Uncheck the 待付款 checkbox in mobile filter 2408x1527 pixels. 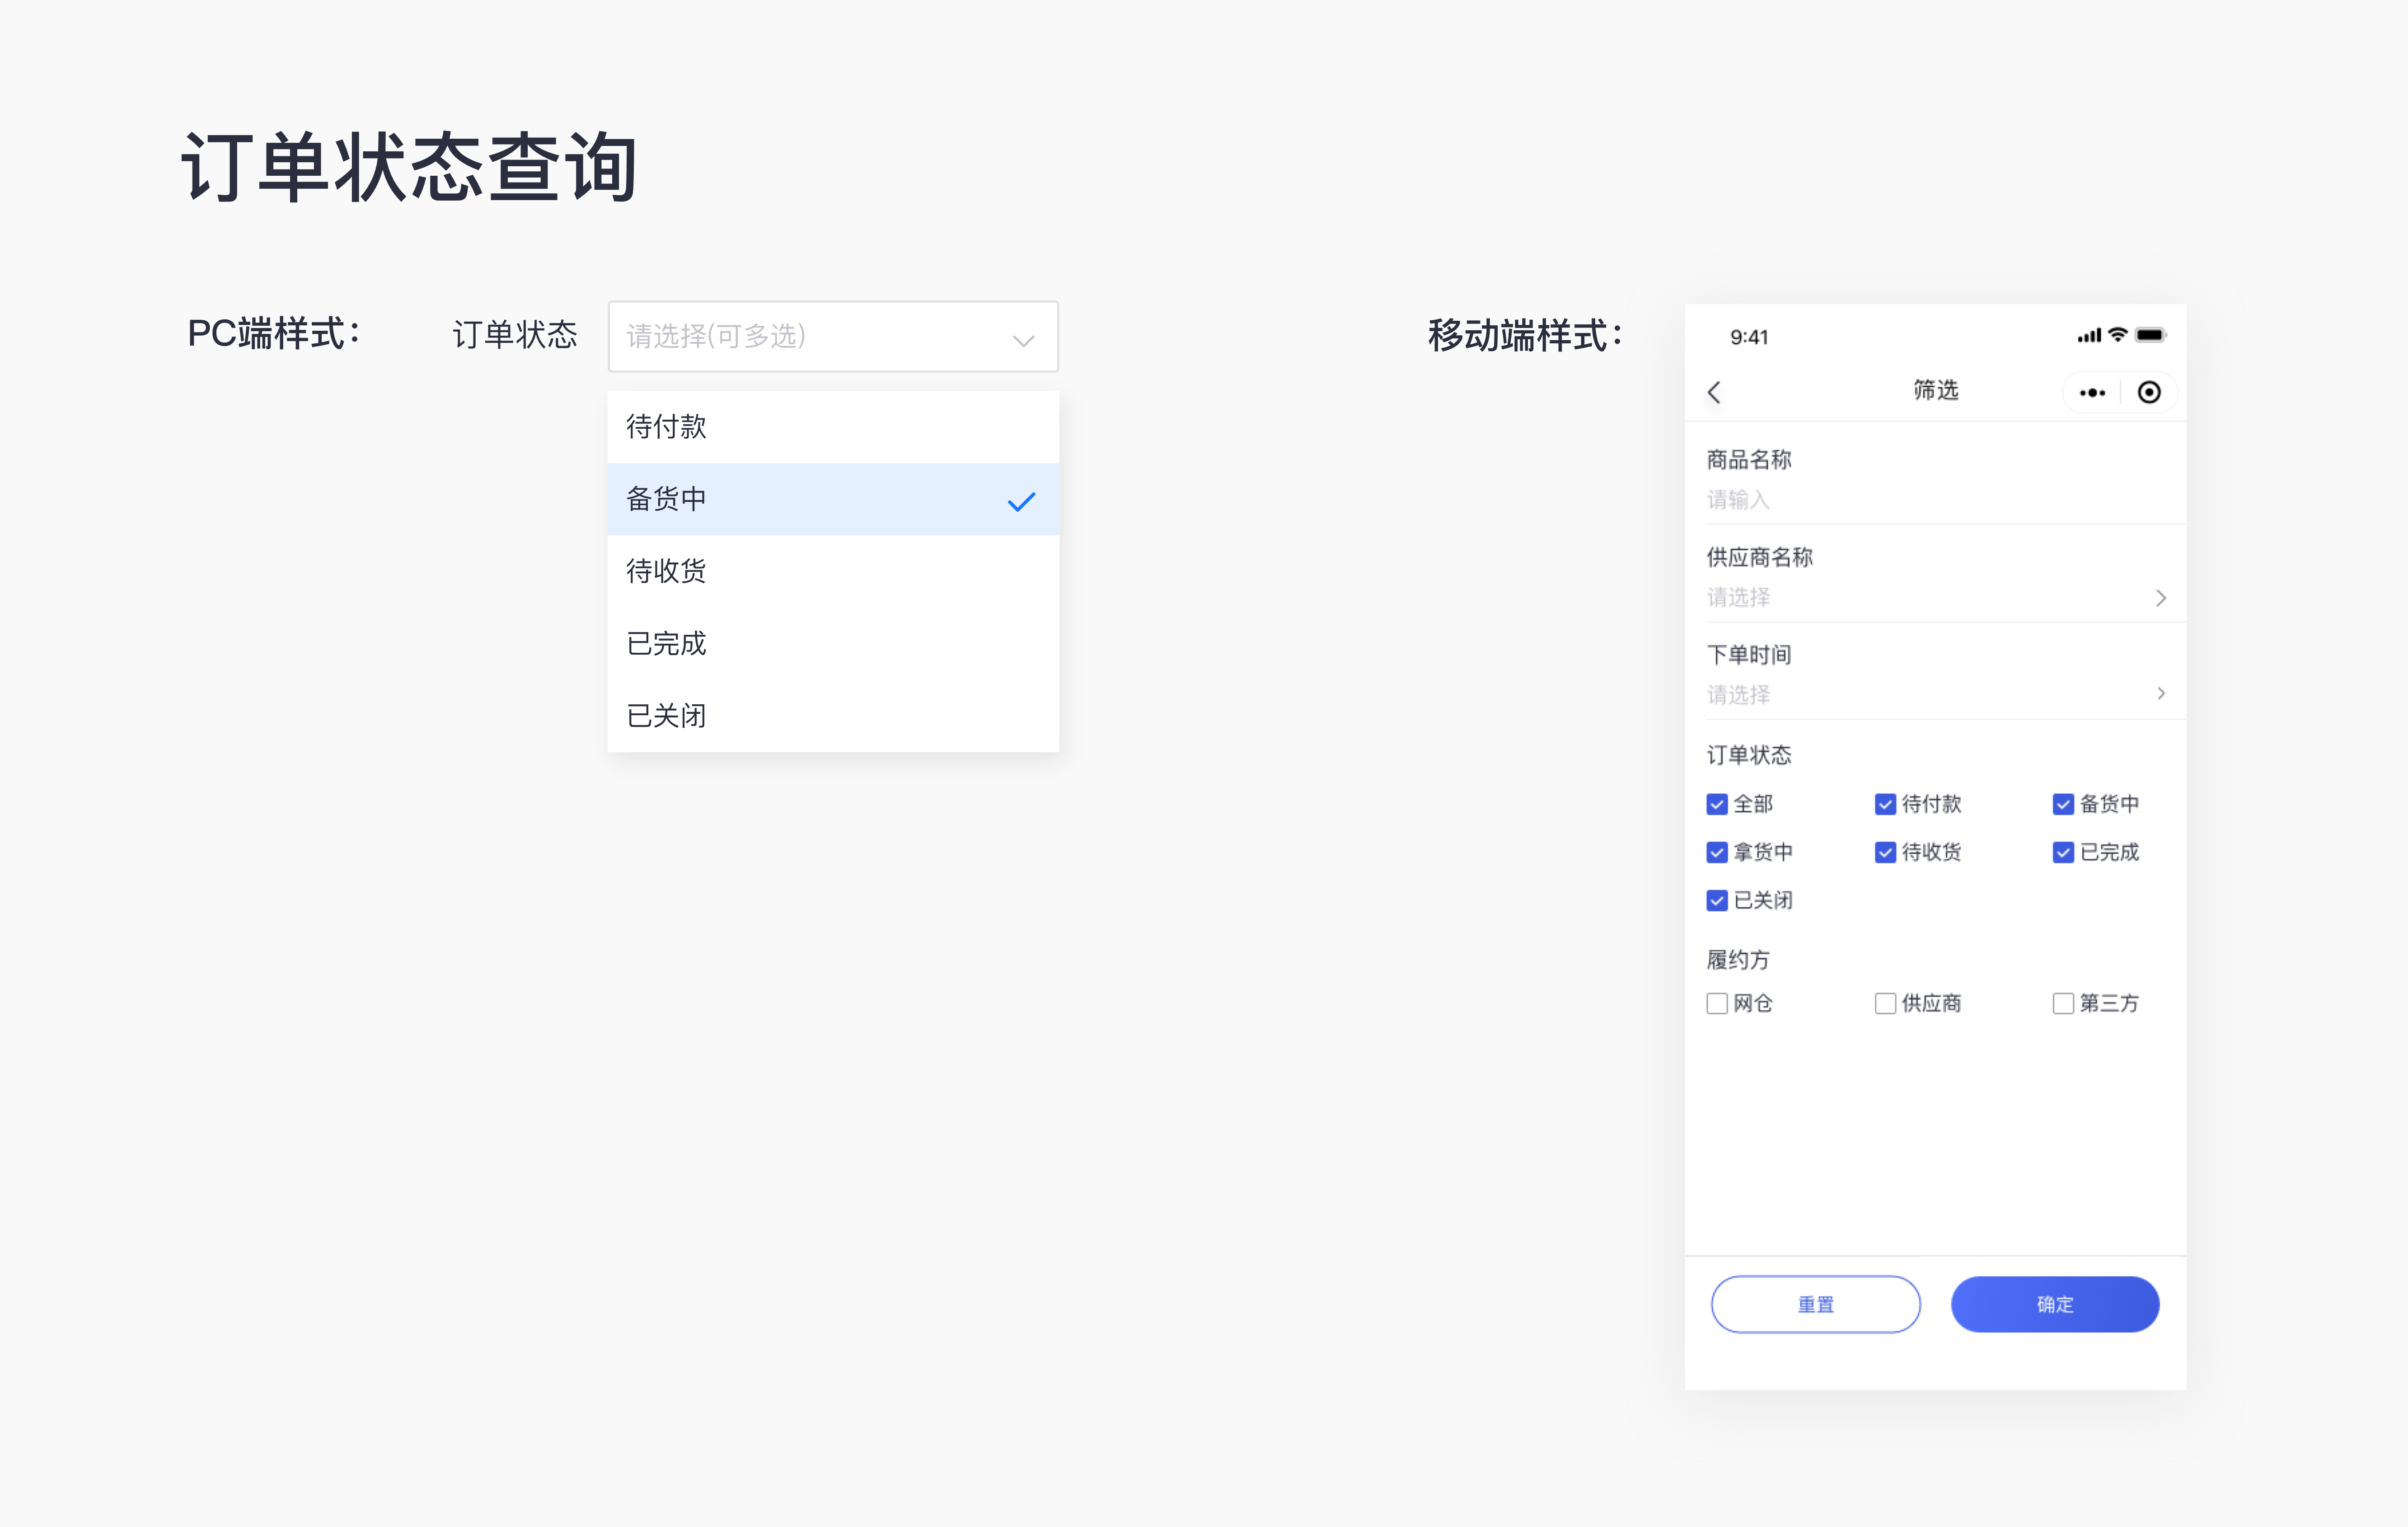[1885, 804]
